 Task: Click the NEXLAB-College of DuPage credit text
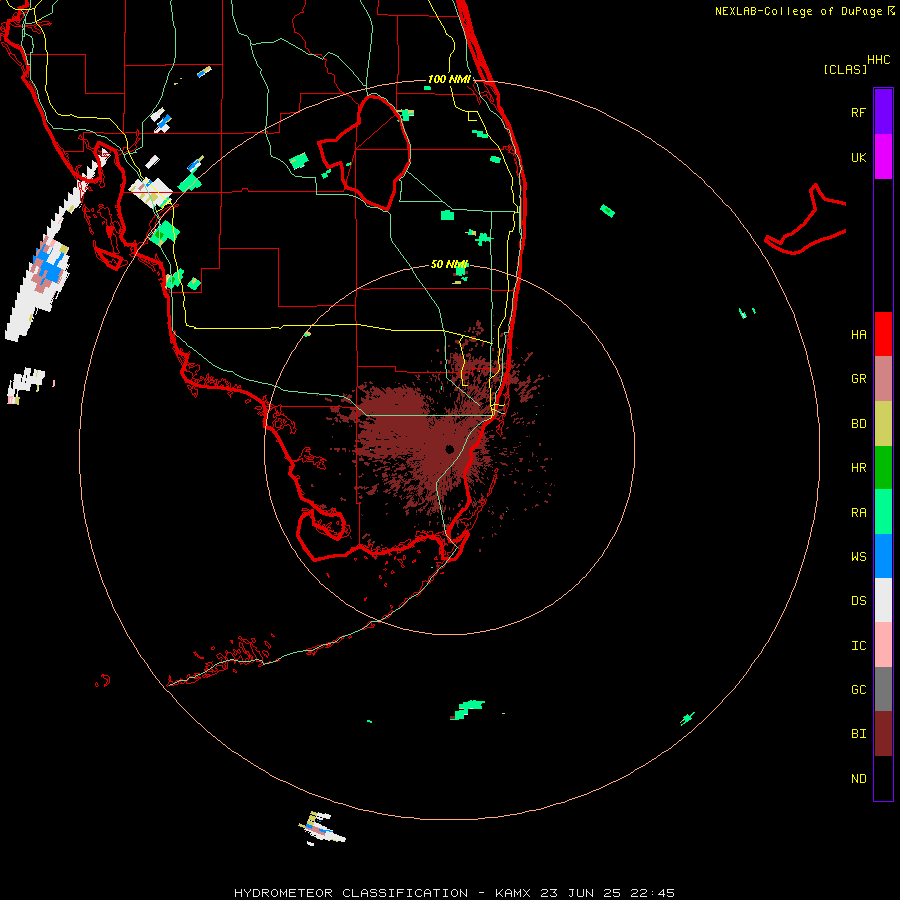pyautogui.click(x=798, y=11)
